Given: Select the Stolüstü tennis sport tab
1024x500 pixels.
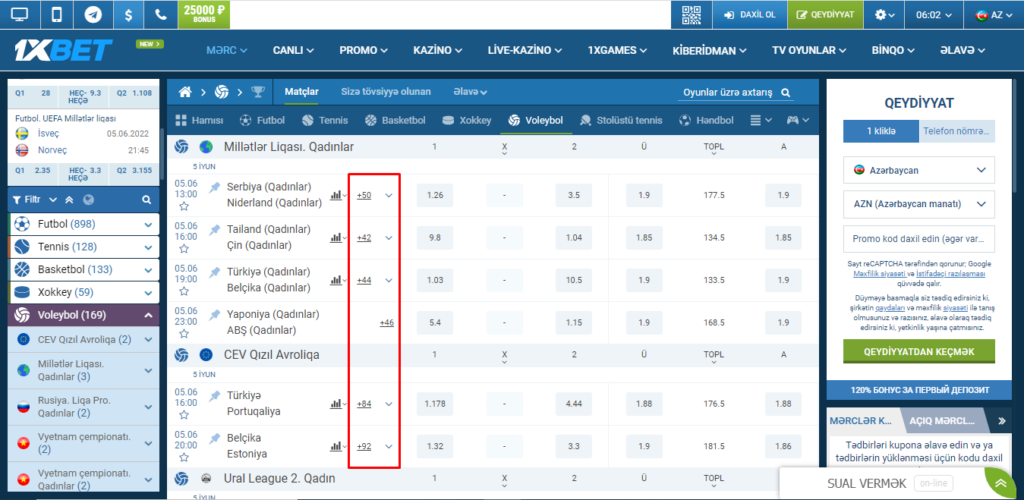Looking at the screenshot, I should point(620,120).
